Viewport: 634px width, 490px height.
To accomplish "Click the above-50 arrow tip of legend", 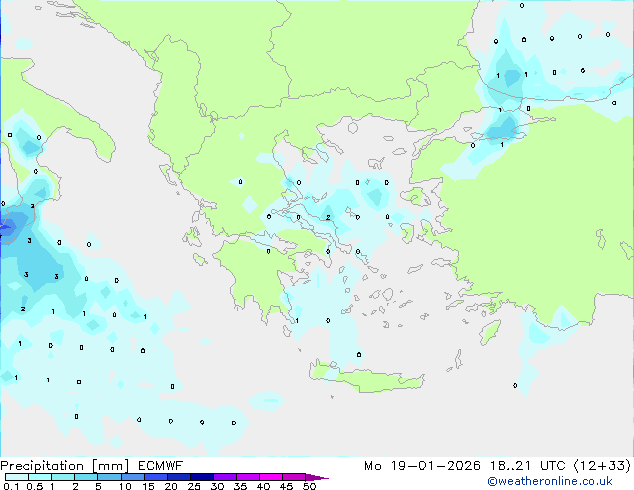I will [x=317, y=477].
